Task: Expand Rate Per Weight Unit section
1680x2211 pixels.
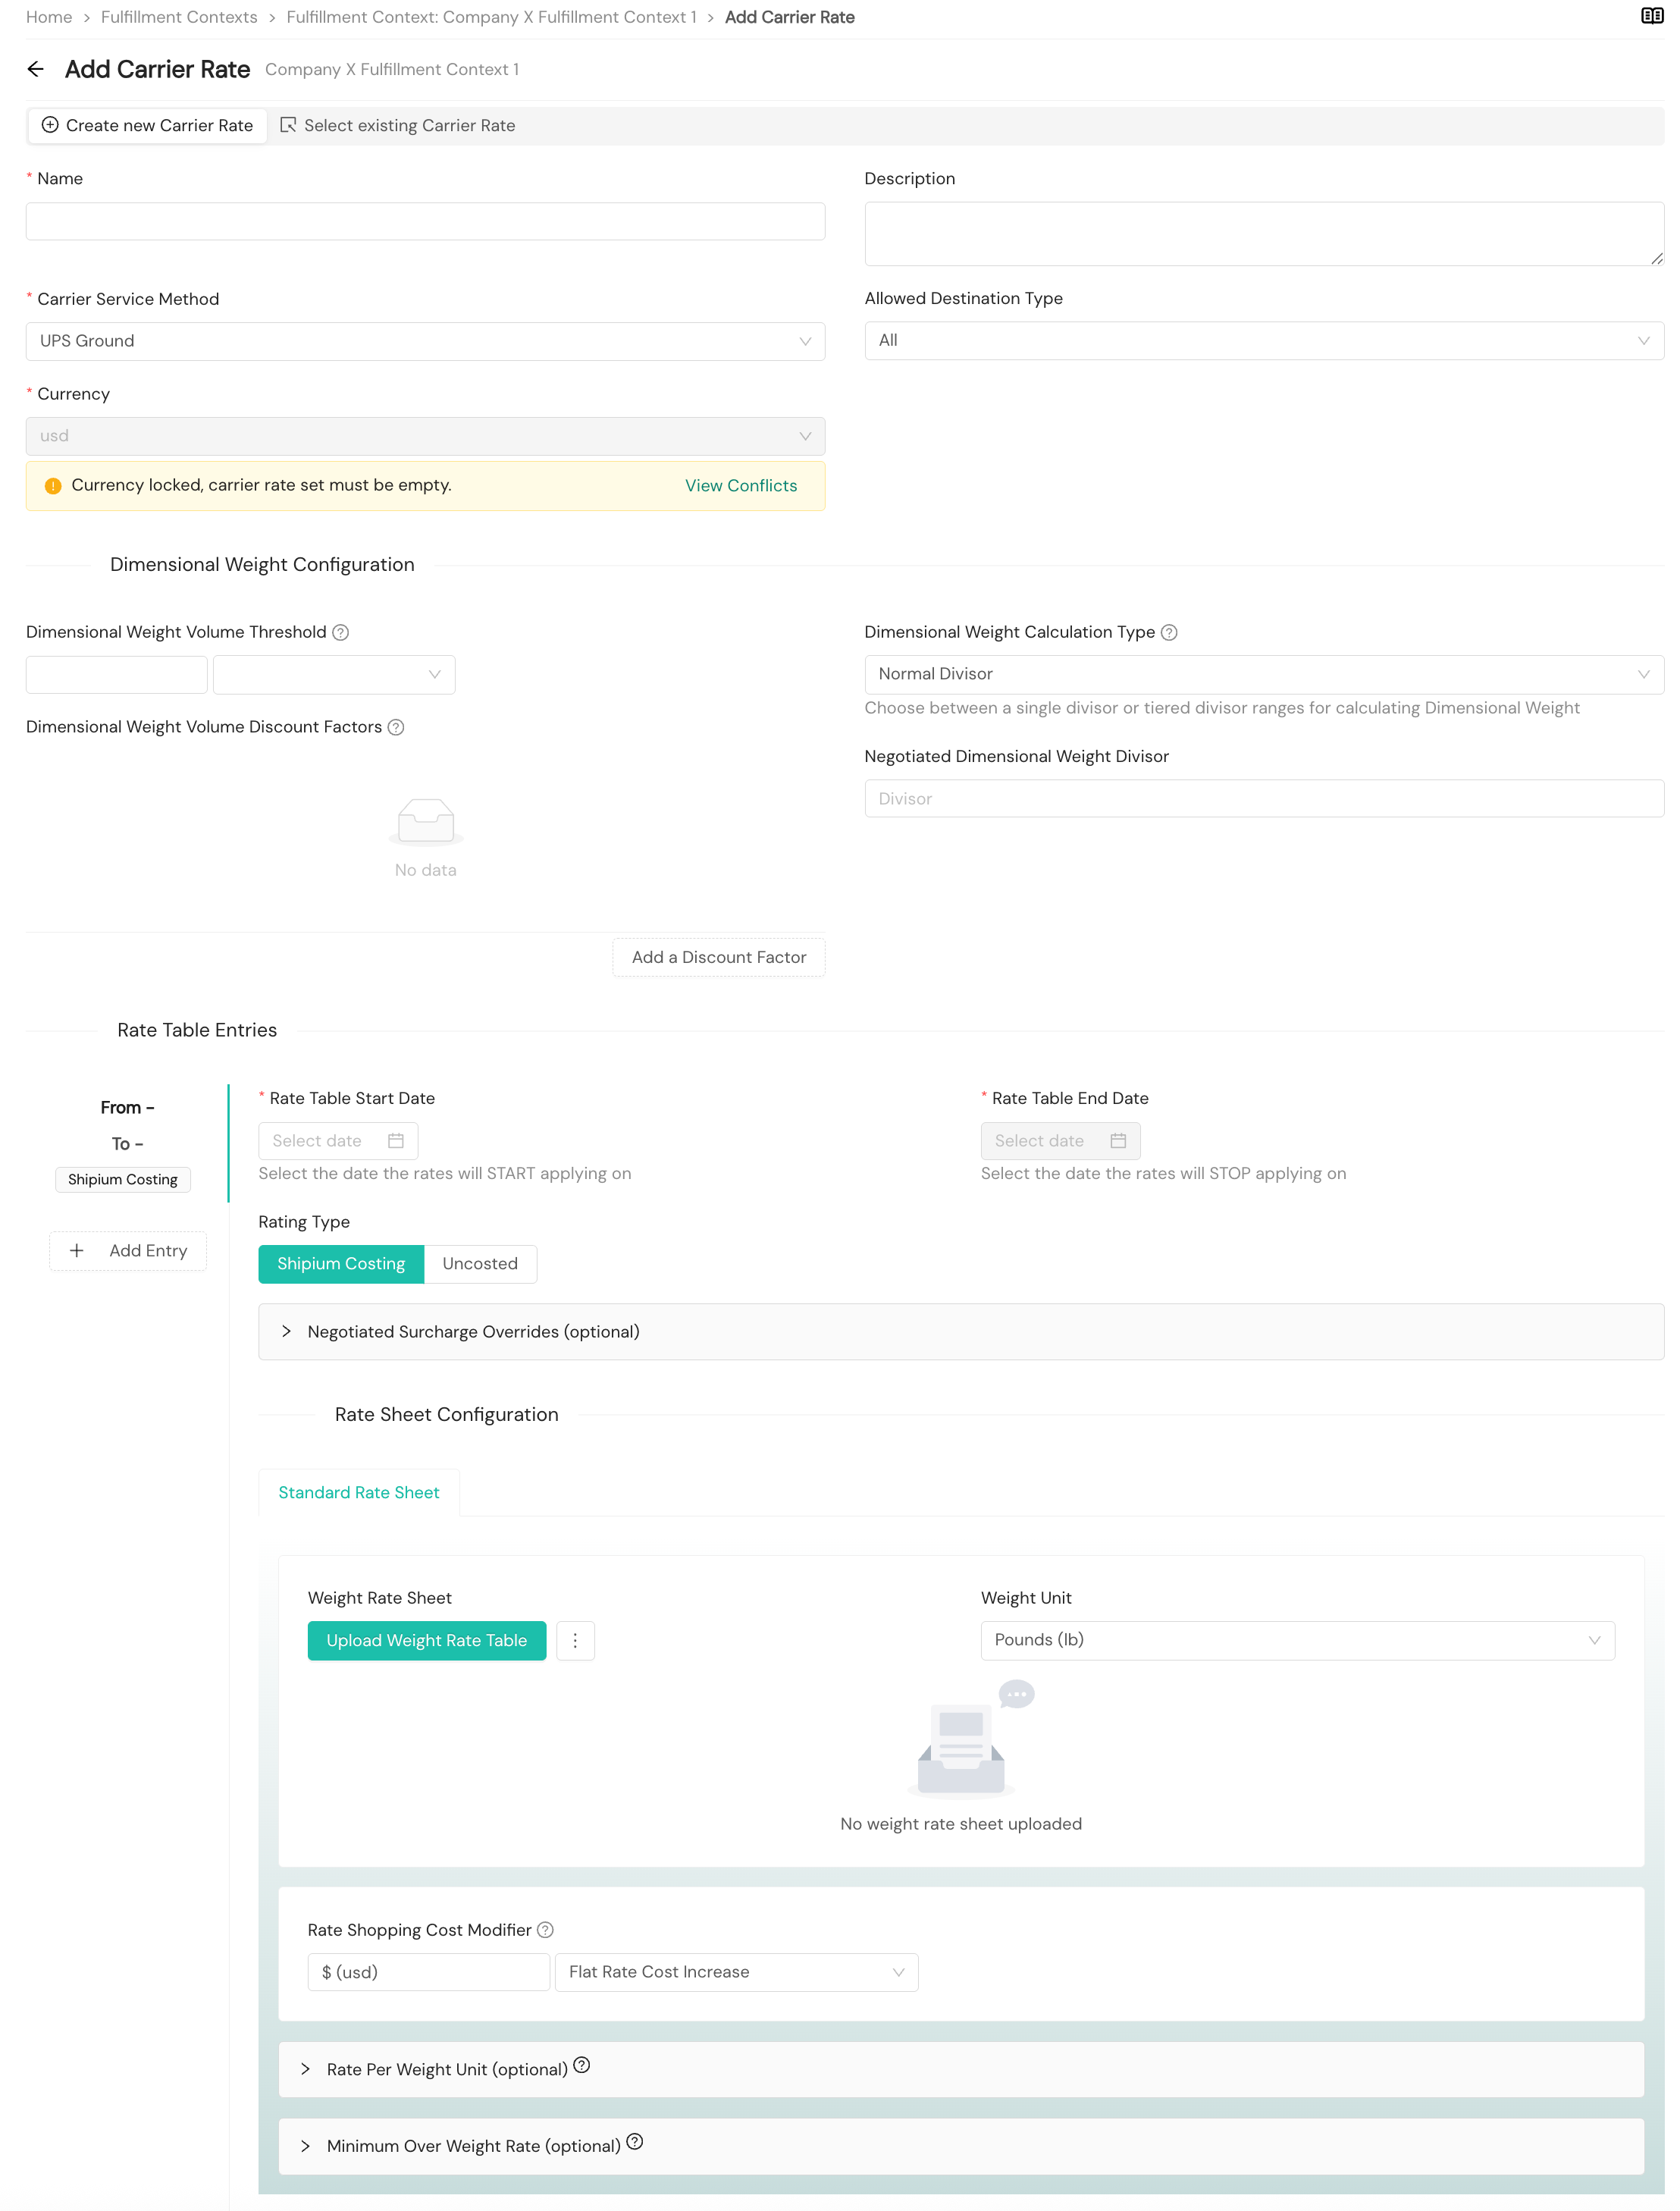Action: pos(446,2069)
